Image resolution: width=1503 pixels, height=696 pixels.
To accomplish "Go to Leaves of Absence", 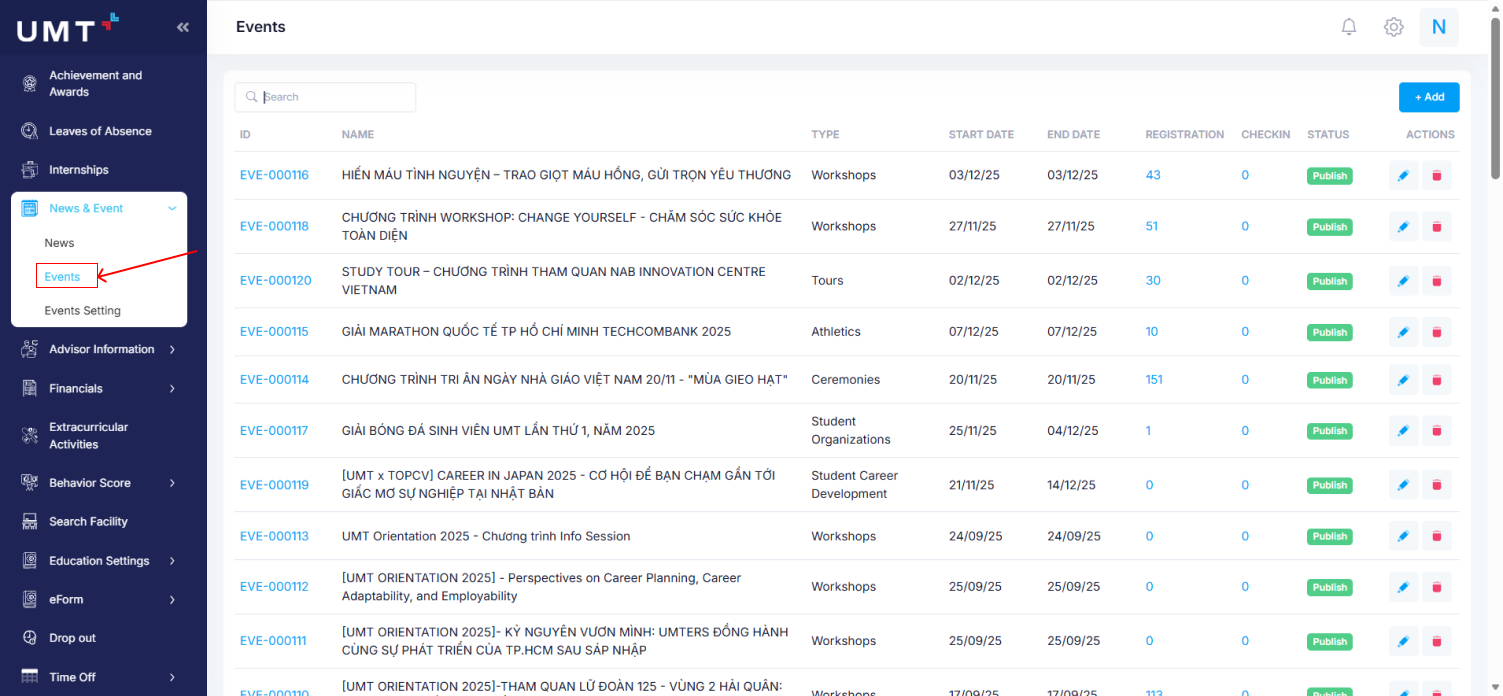I will pos(100,131).
